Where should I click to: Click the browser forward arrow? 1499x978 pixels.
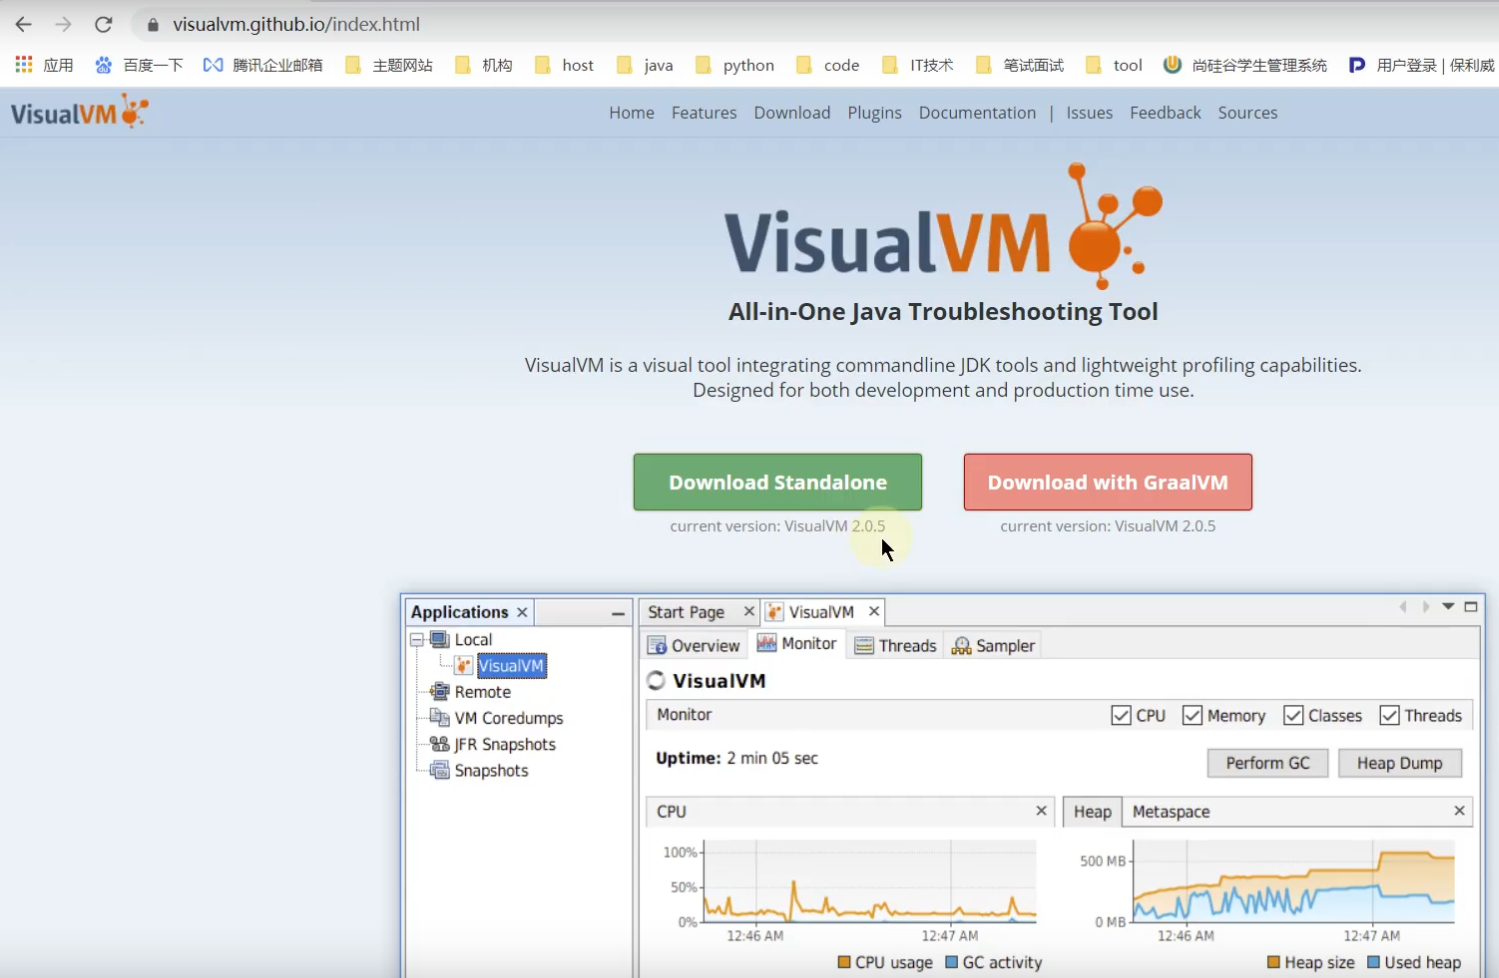[x=63, y=24]
